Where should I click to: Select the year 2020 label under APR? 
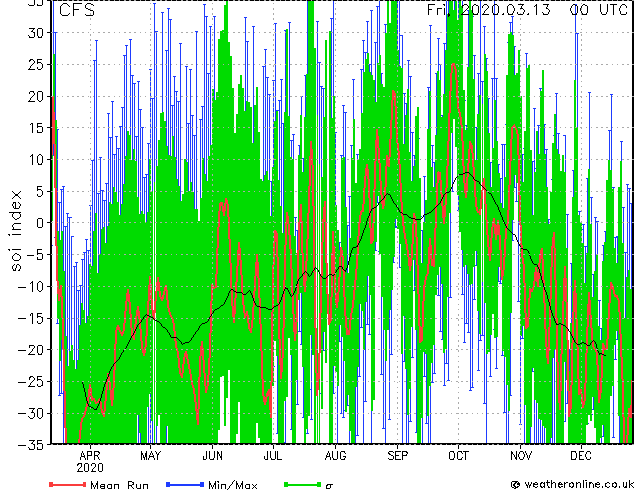90,468
